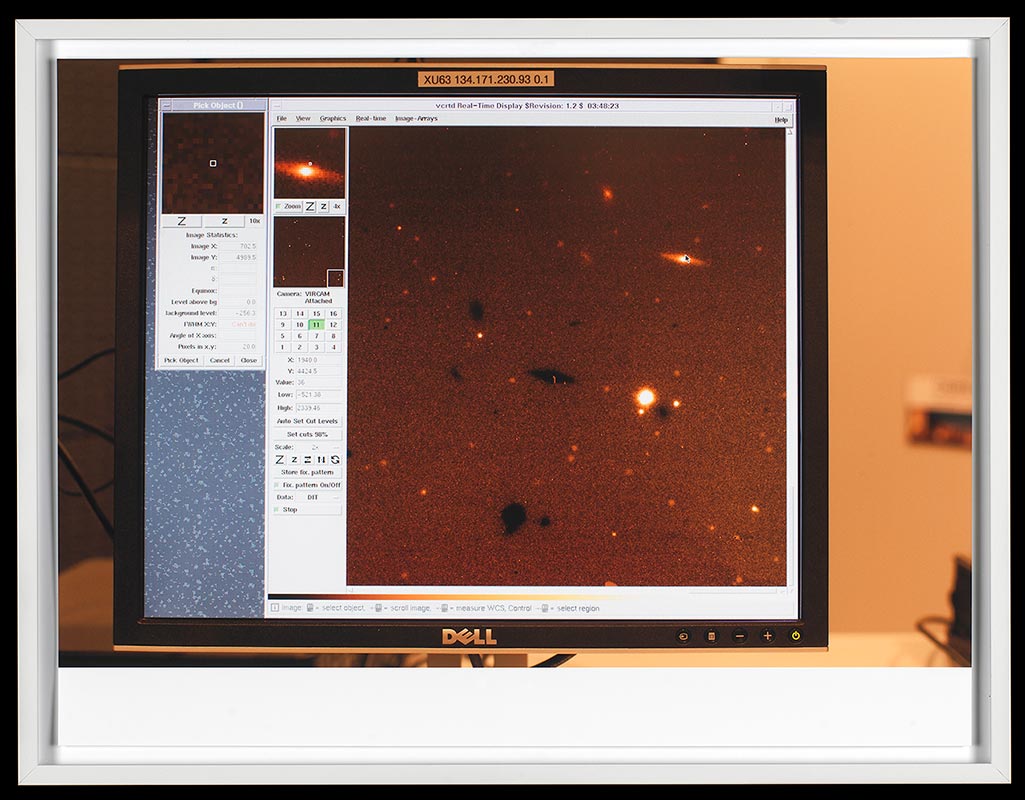This screenshot has width=1025, height=800.
Task: Click the rotate icon in the Scale row
Action: [335, 459]
